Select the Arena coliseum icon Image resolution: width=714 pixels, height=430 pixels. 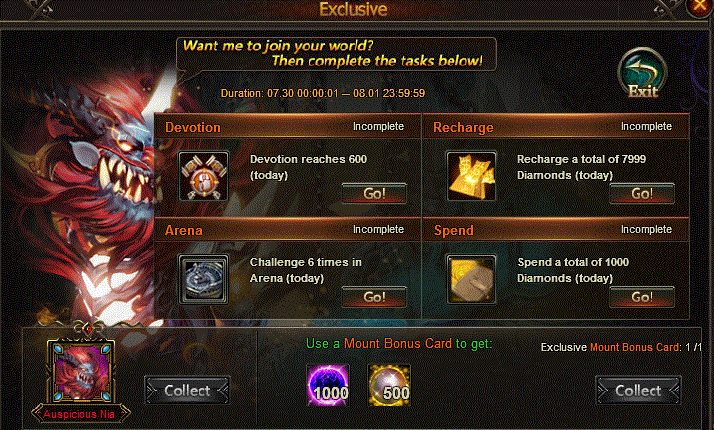pyautogui.click(x=204, y=279)
